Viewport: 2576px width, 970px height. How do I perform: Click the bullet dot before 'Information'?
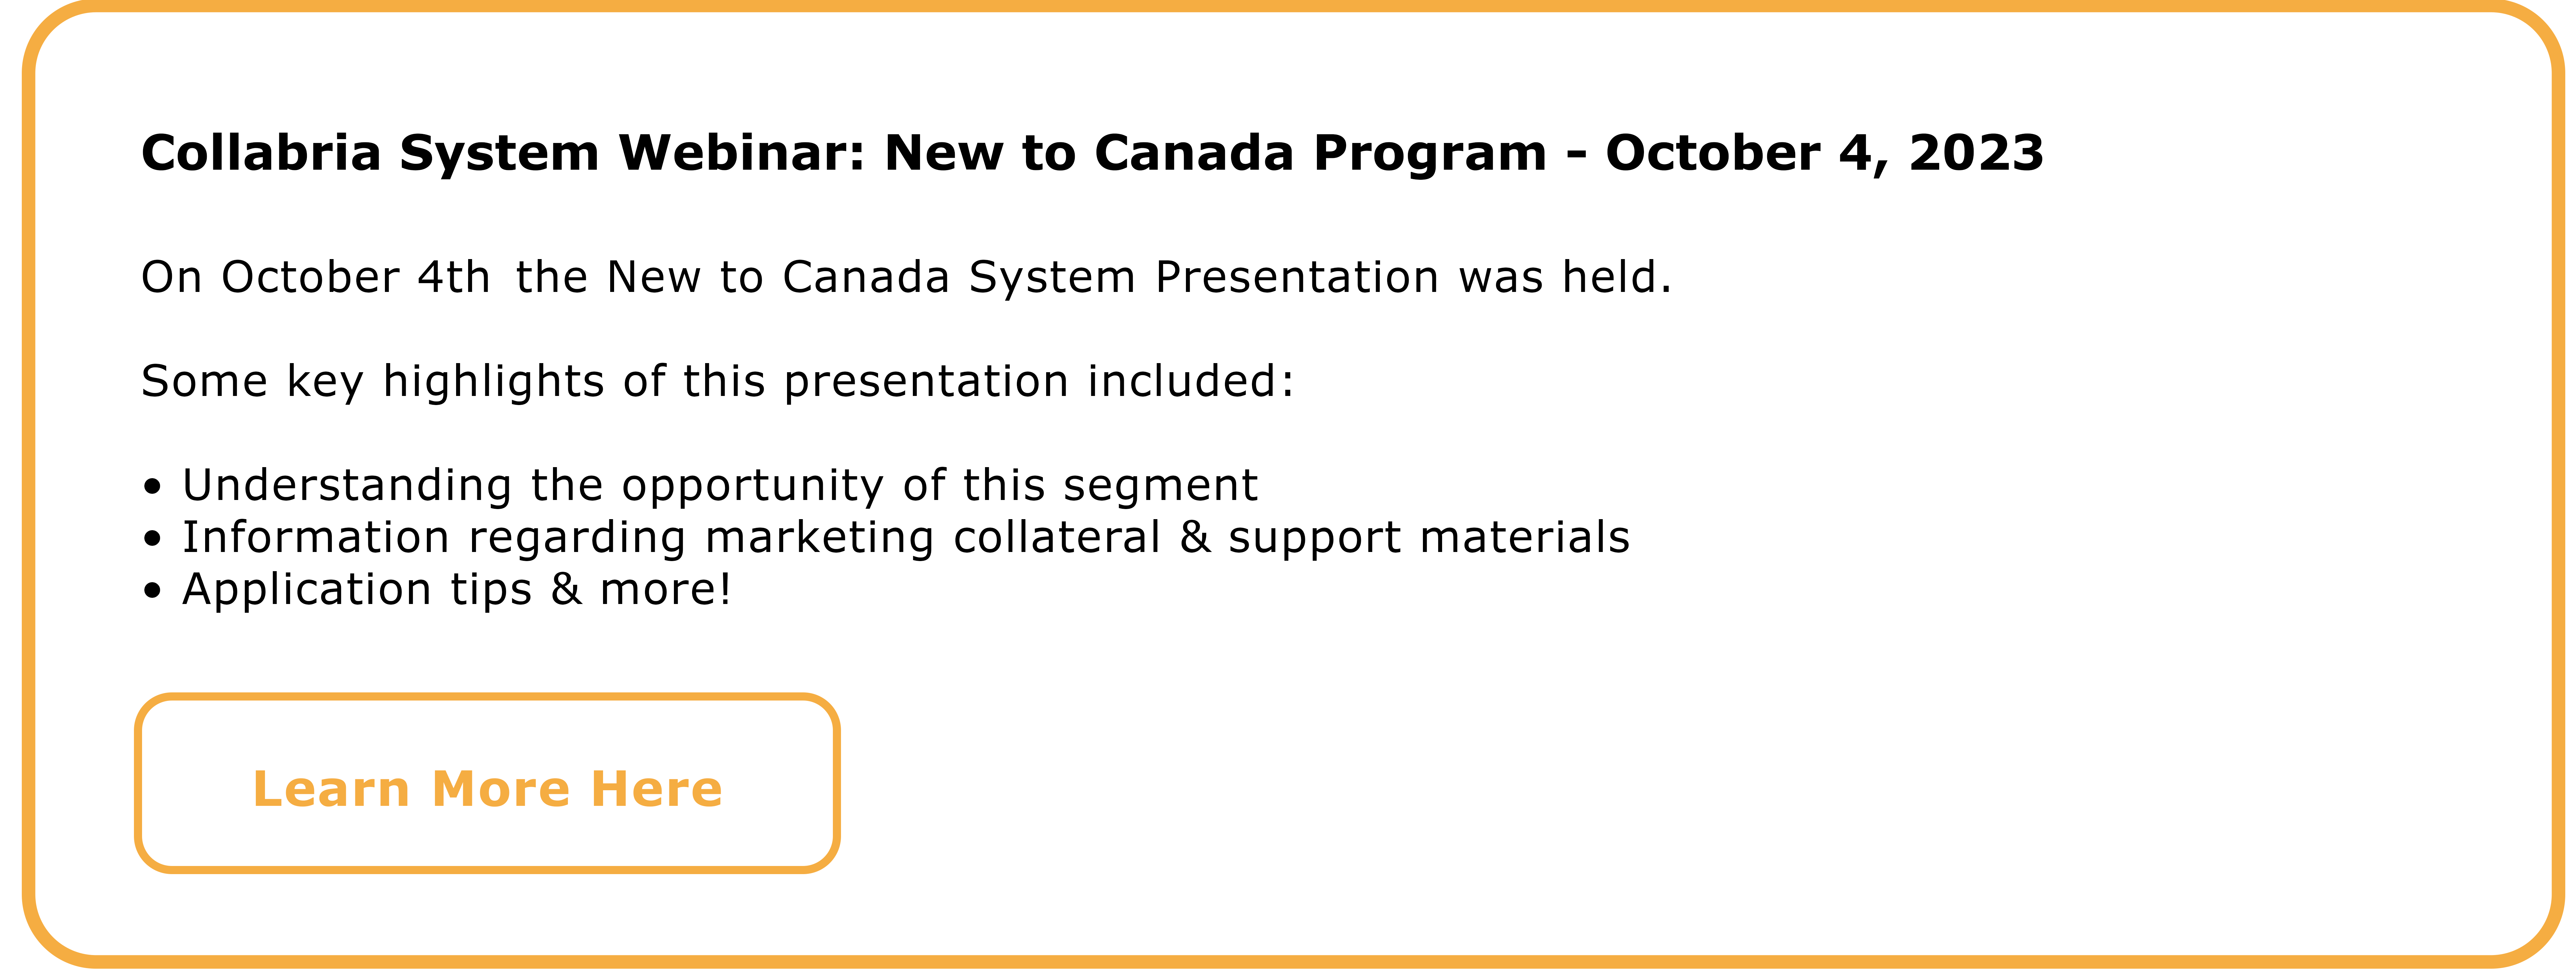(x=152, y=539)
